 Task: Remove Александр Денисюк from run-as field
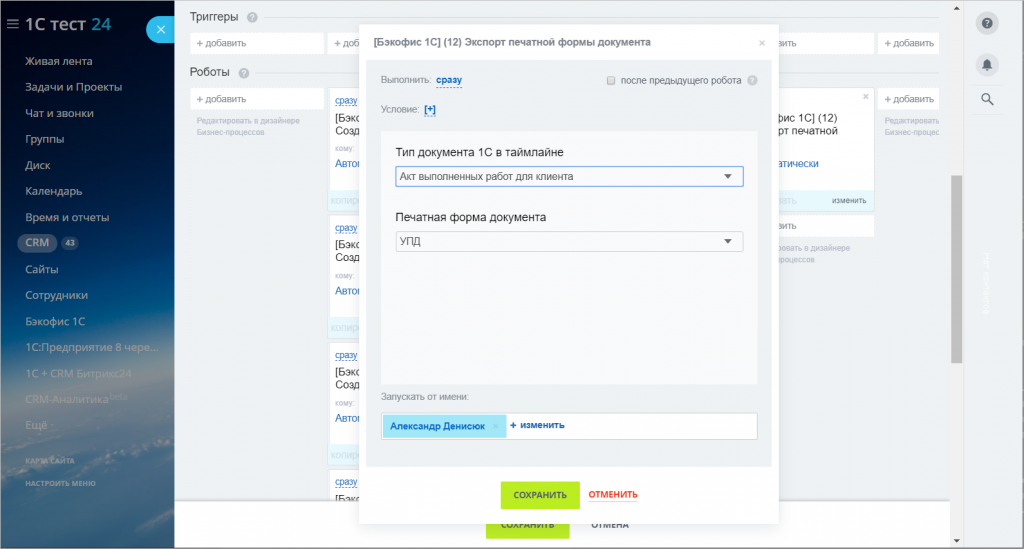click(x=496, y=426)
